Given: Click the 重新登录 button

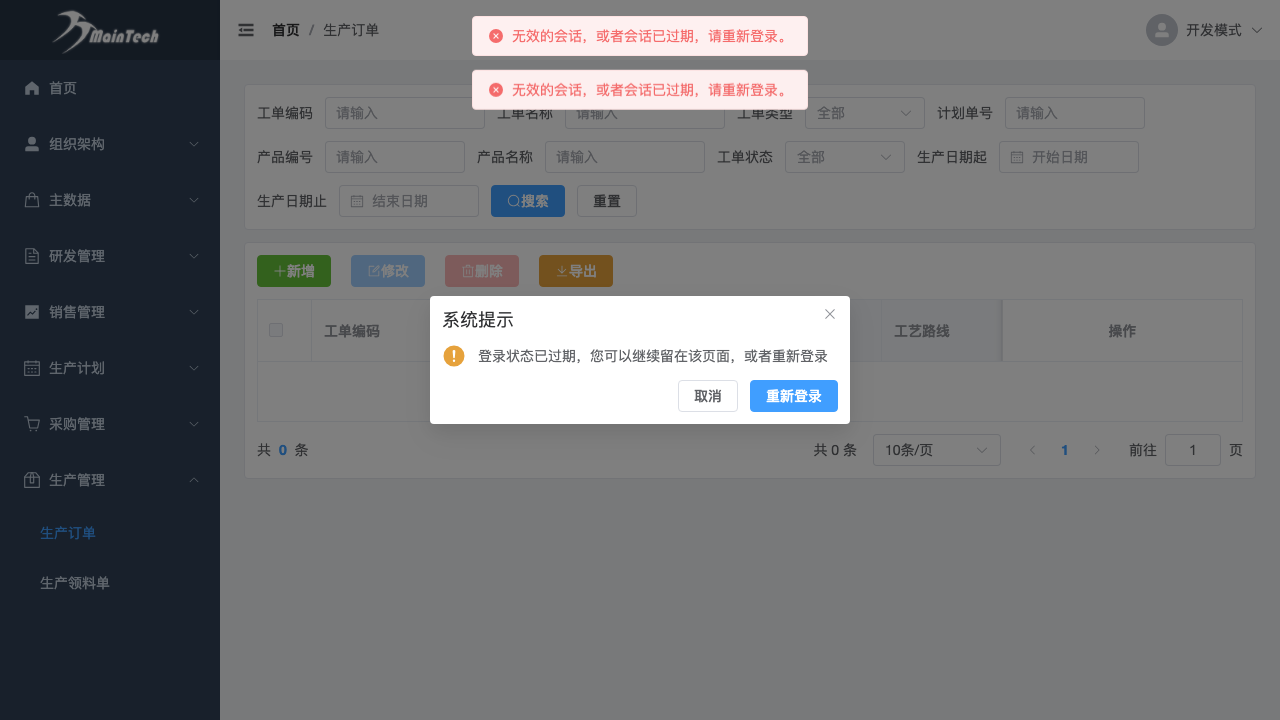Looking at the screenshot, I should [x=793, y=396].
